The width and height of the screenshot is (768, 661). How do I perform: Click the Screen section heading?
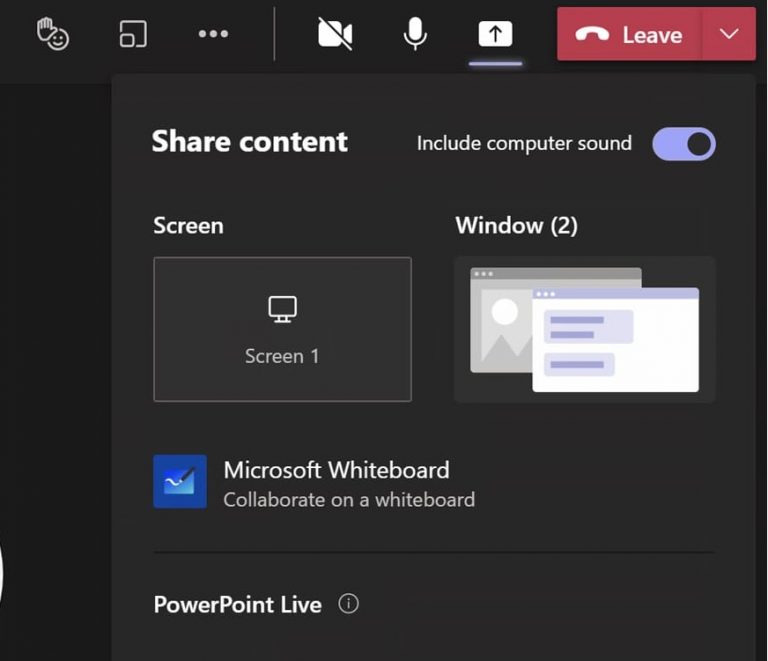coord(189,226)
